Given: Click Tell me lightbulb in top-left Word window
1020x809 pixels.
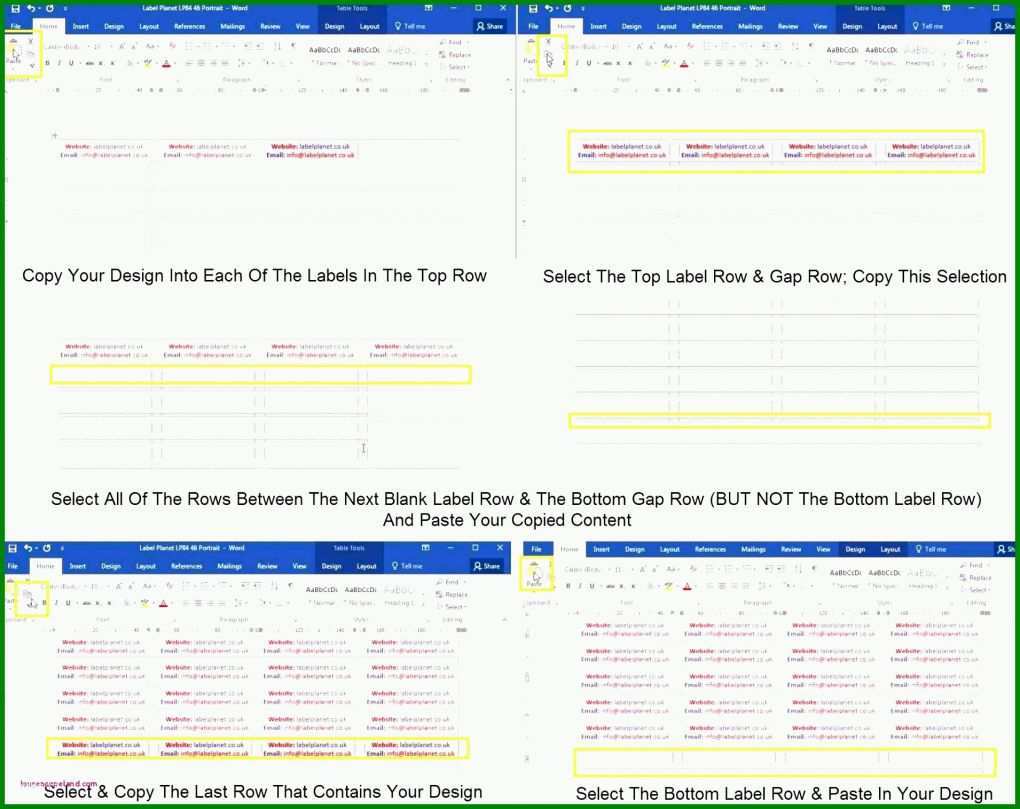Looking at the screenshot, I should 398,26.
